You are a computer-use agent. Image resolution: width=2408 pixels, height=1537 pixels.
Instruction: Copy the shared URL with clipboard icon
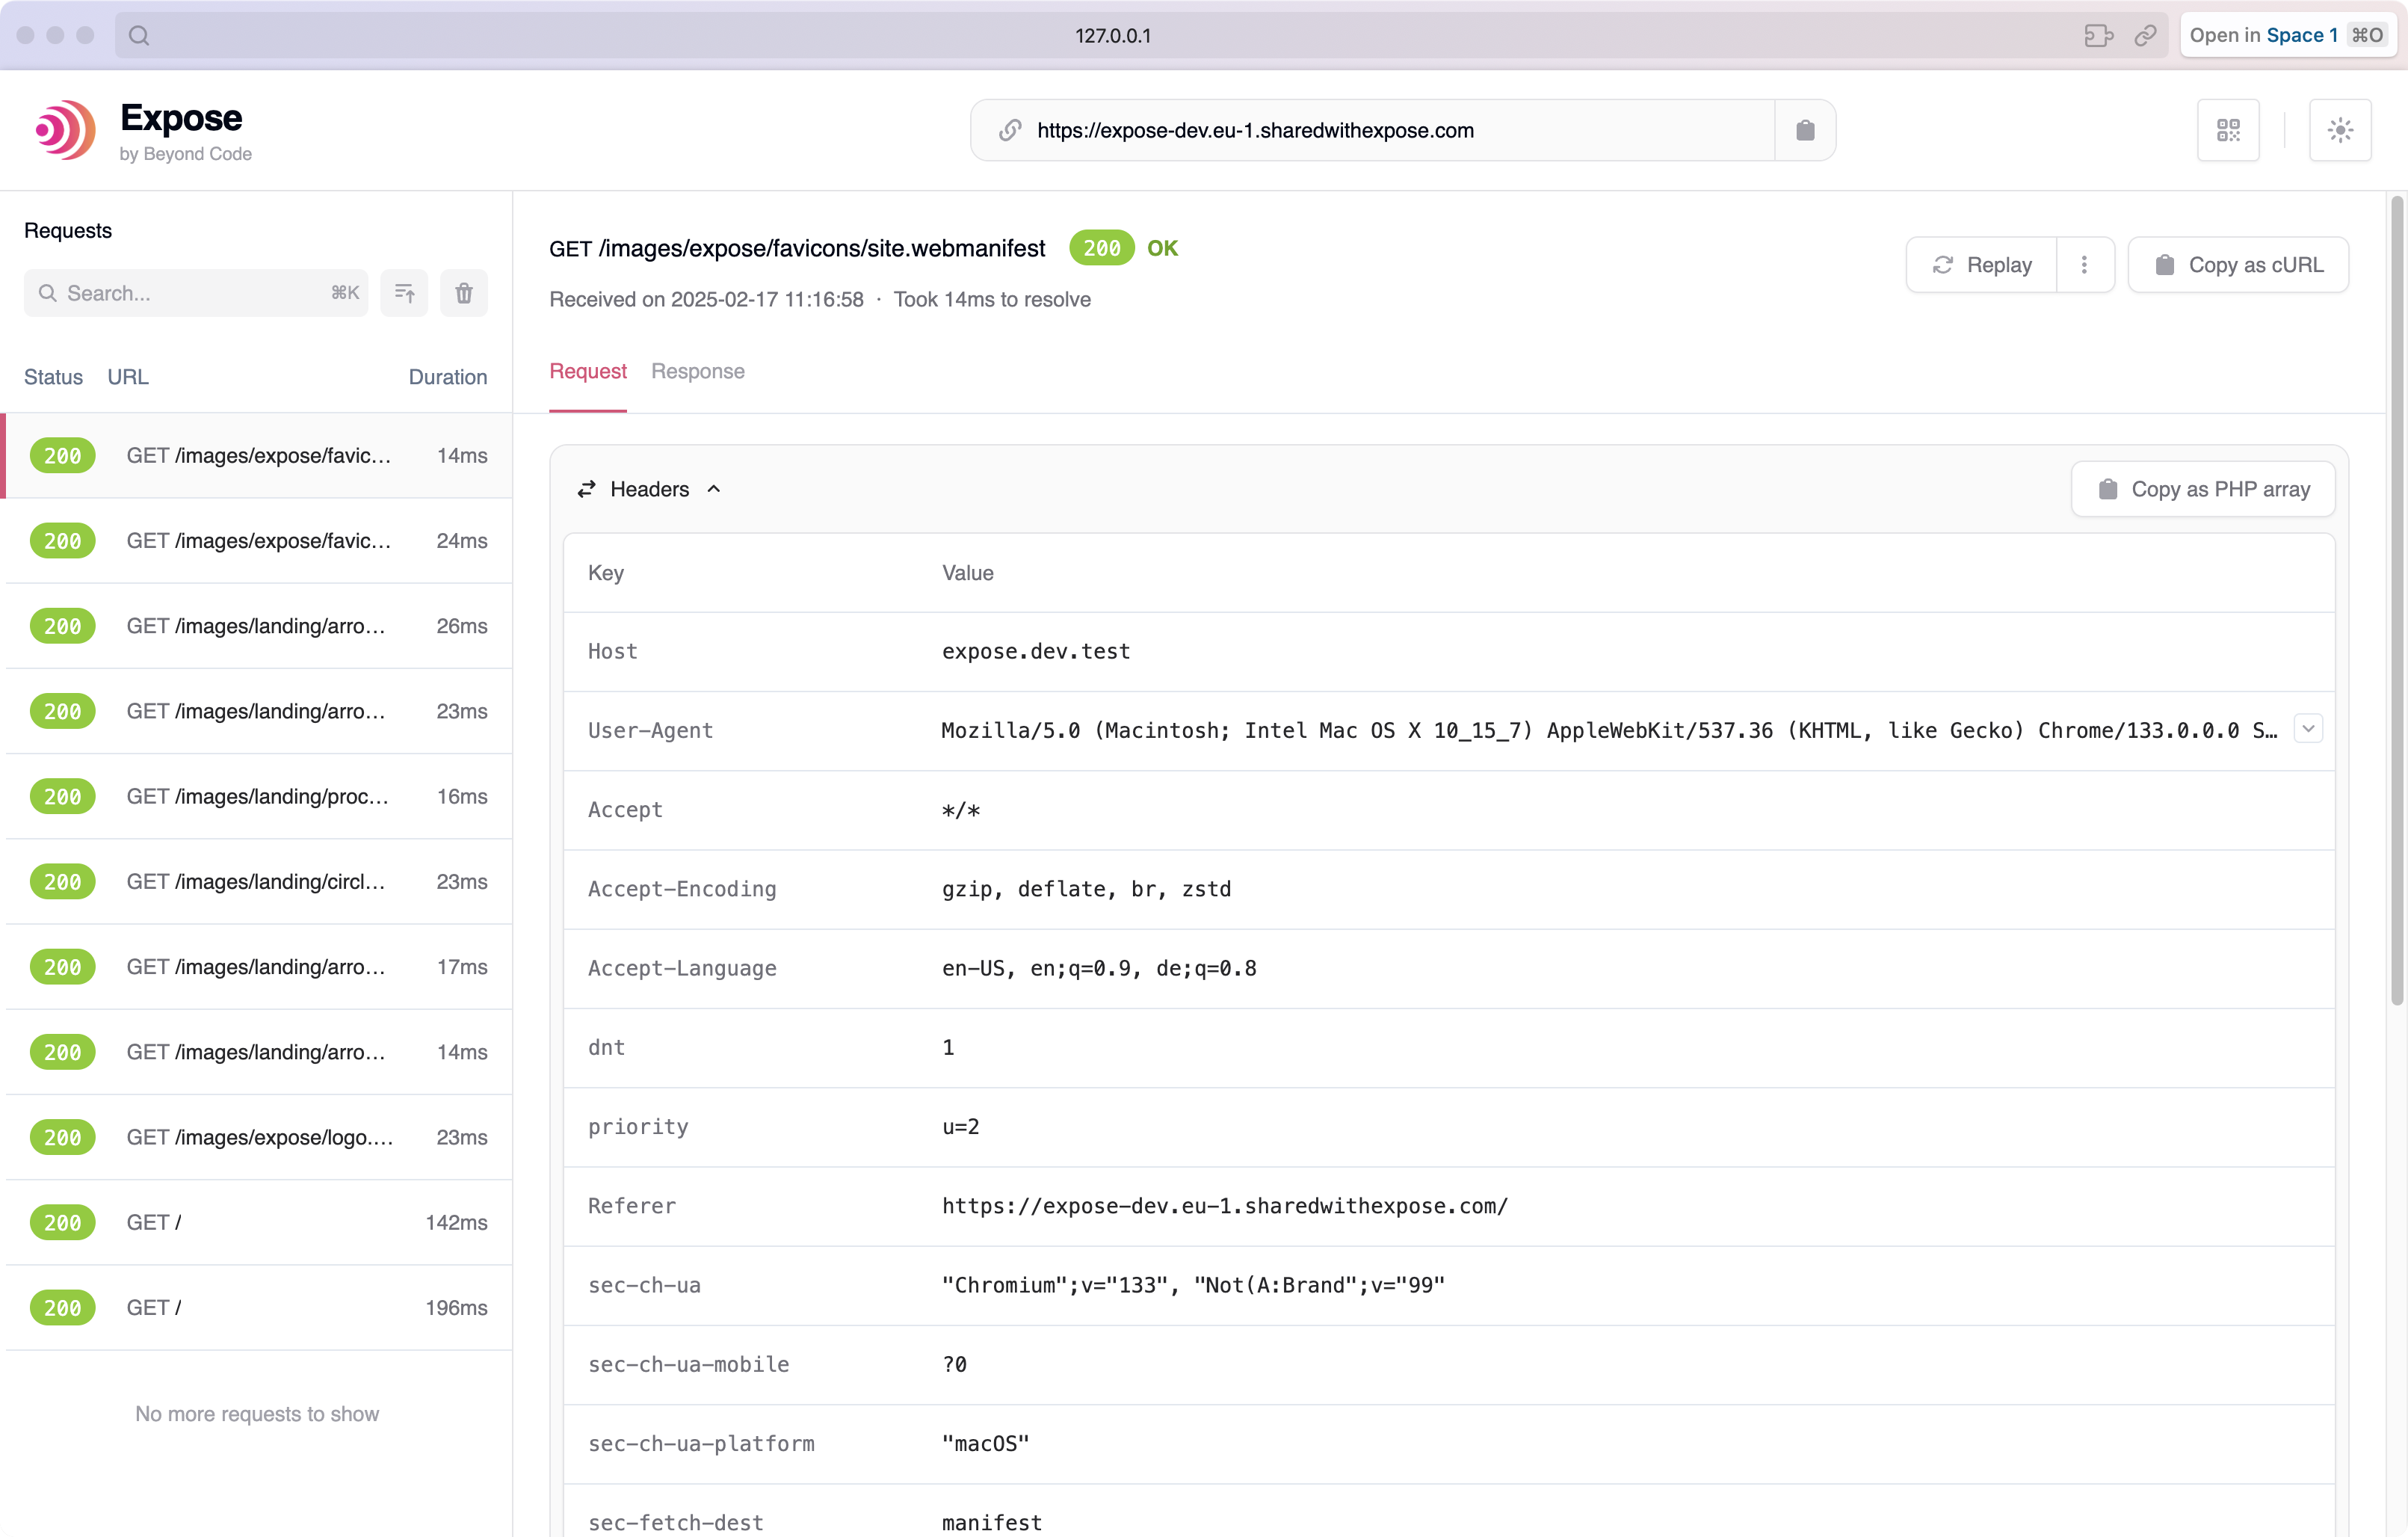pyautogui.click(x=1804, y=130)
